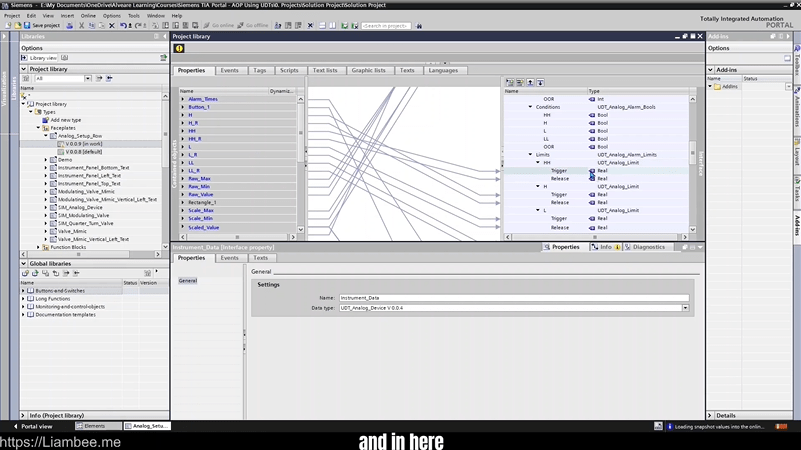Click the Go online toolbar button

pyautogui.click(x=218, y=25)
